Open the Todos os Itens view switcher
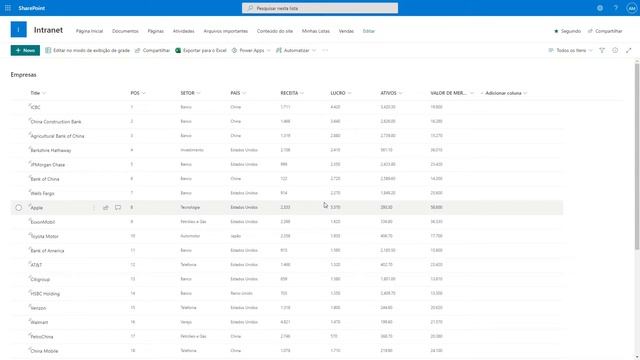 pos(570,50)
